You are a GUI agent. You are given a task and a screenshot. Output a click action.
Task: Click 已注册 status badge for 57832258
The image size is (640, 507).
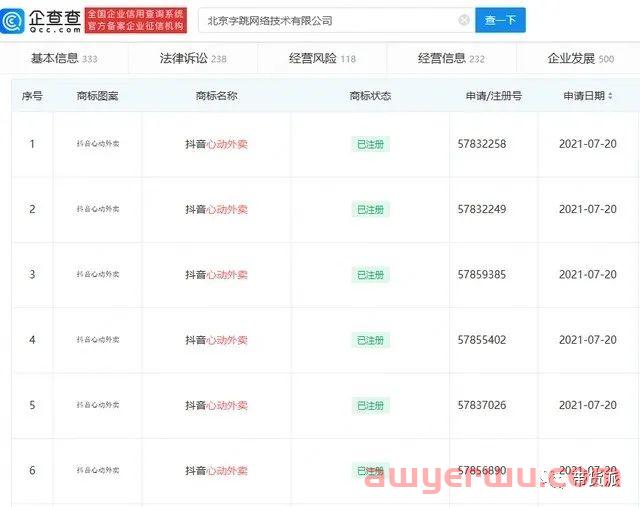pos(371,144)
